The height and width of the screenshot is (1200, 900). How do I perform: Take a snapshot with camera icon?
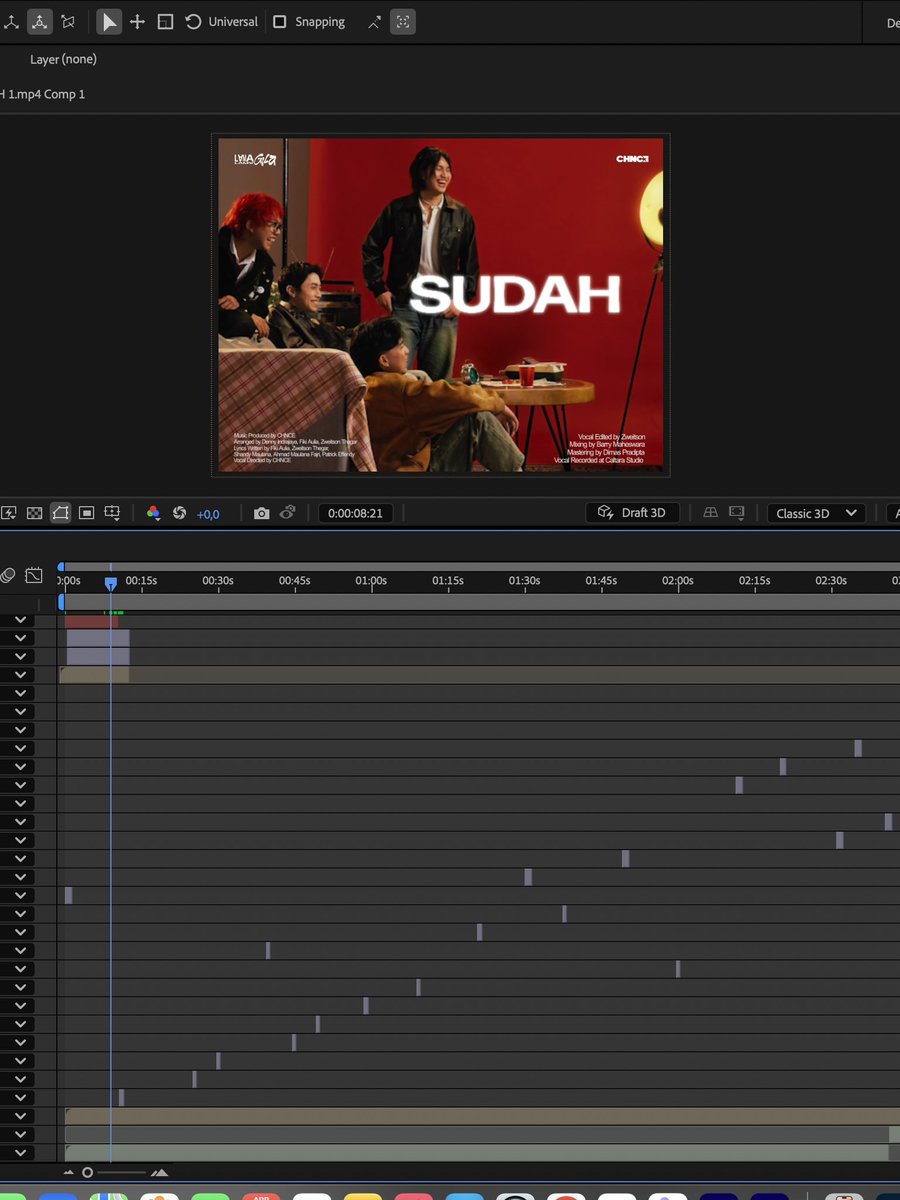(261, 513)
